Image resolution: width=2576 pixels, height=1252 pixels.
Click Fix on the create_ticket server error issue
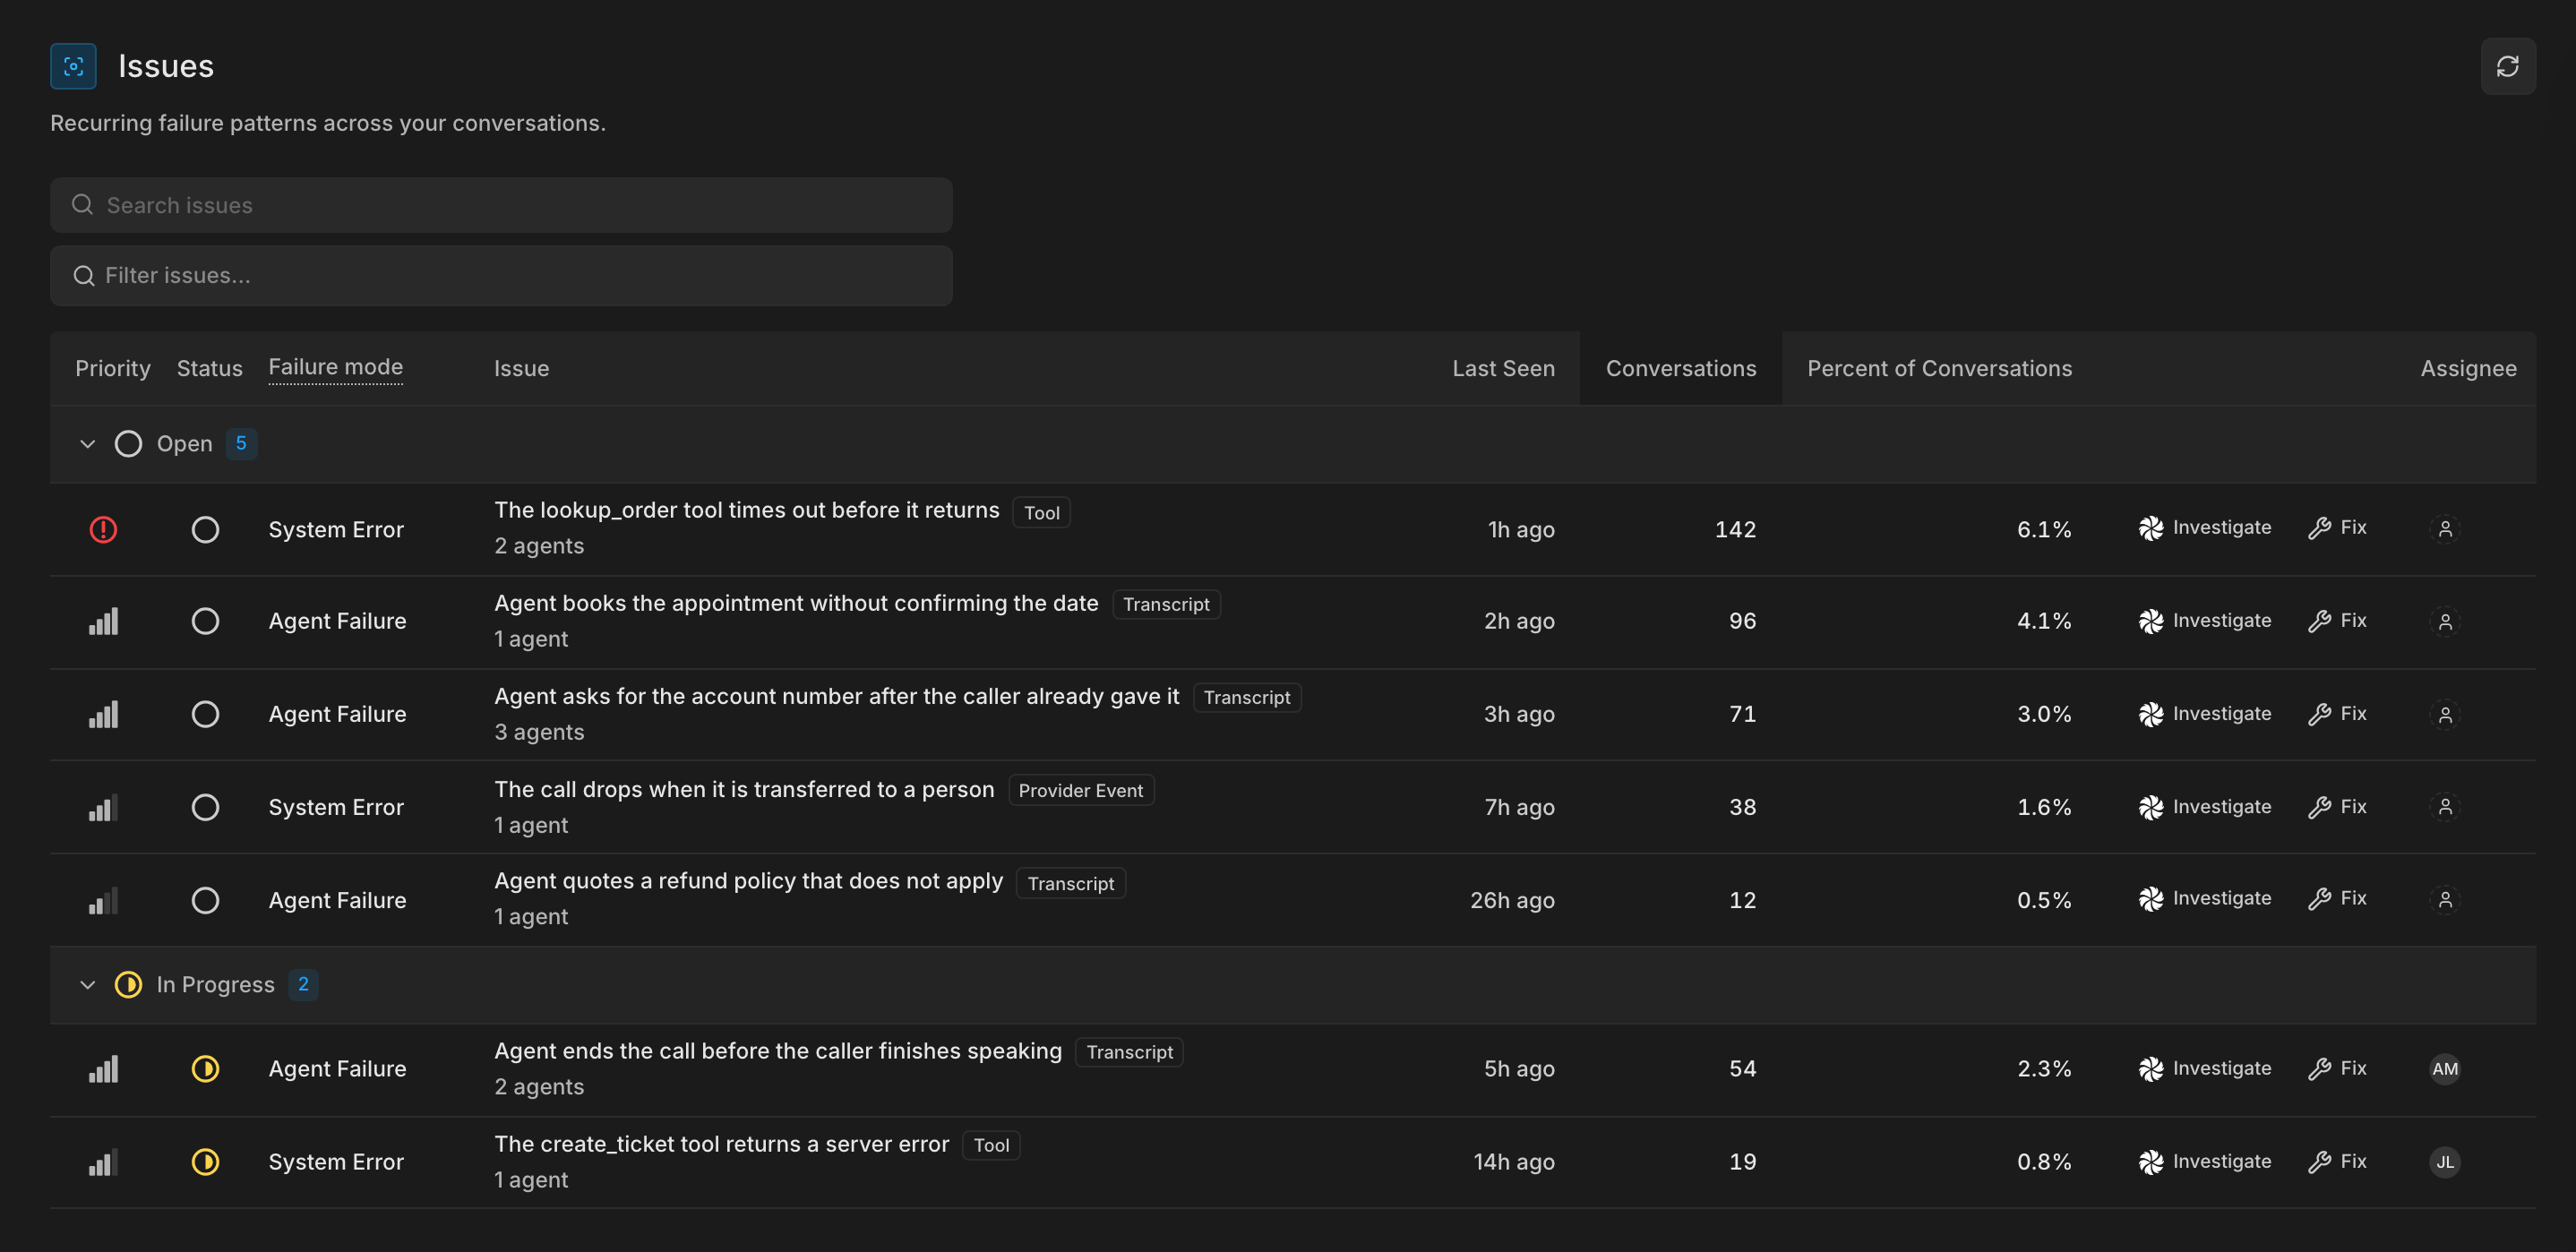(x=2337, y=1161)
